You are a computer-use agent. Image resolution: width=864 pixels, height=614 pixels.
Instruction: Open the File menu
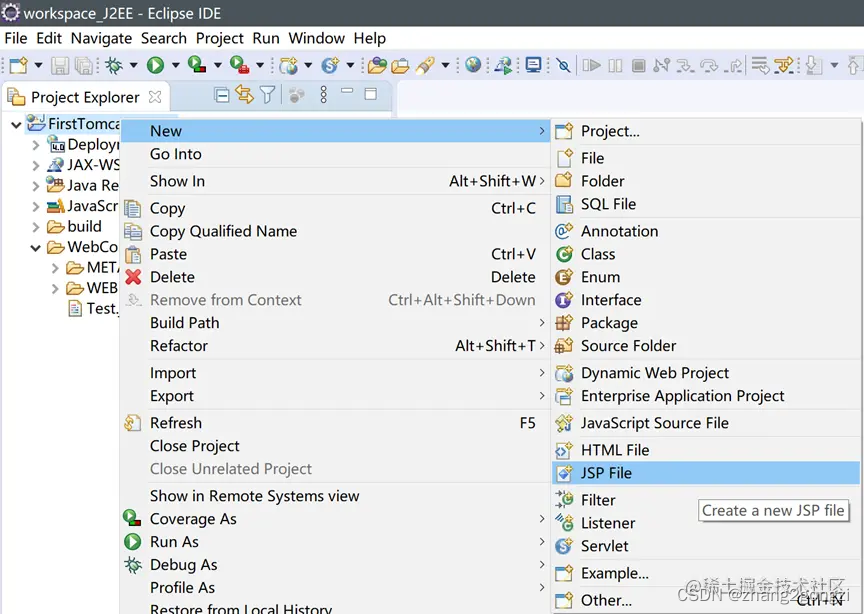pyautogui.click(x=15, y=38)
